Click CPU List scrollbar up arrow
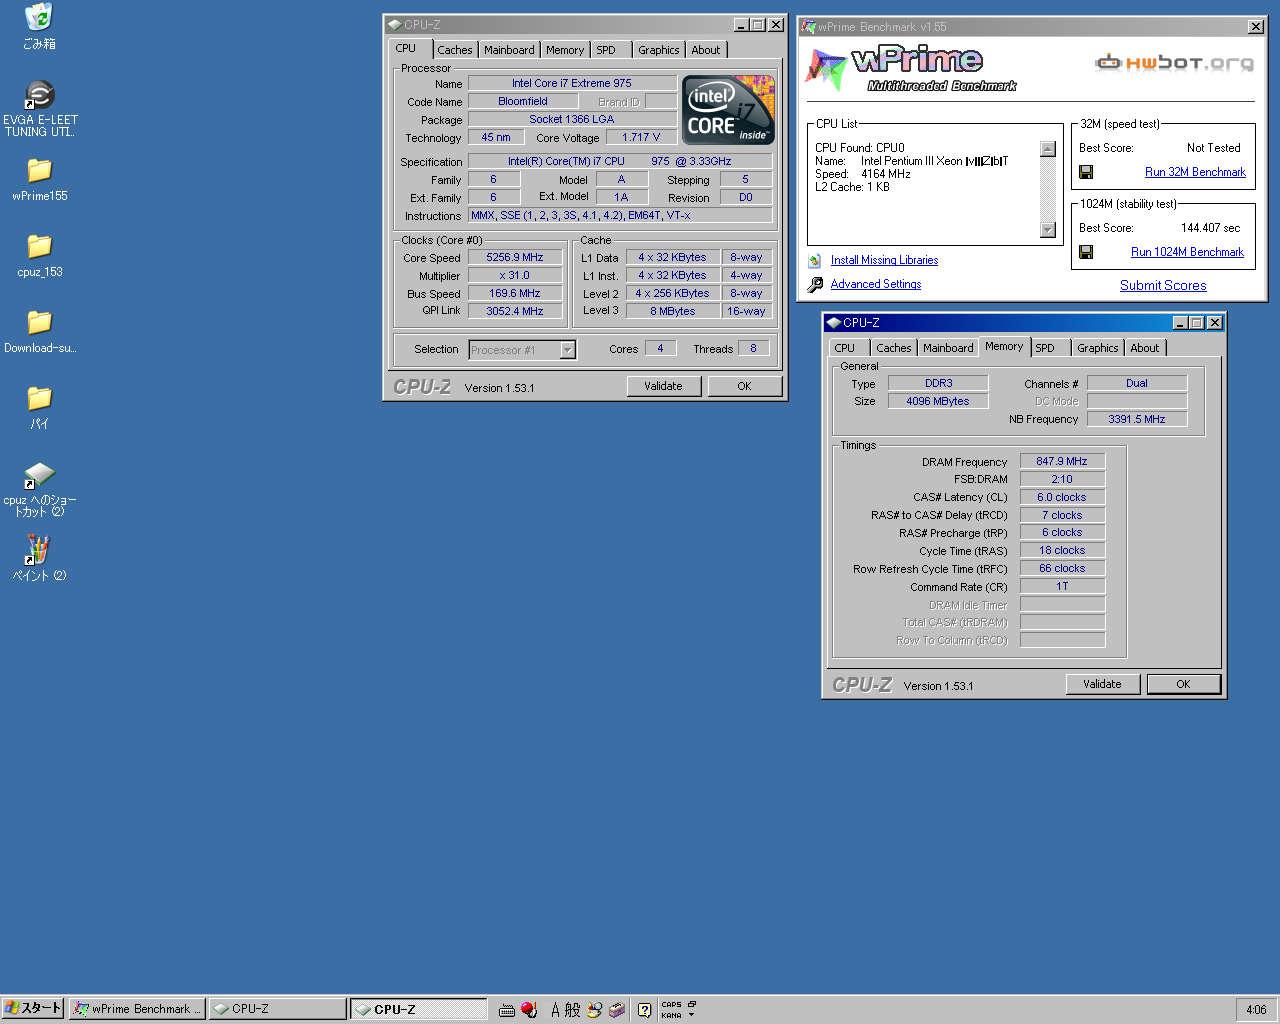Screen dimensions: 1280x1024 [1048, 149]
